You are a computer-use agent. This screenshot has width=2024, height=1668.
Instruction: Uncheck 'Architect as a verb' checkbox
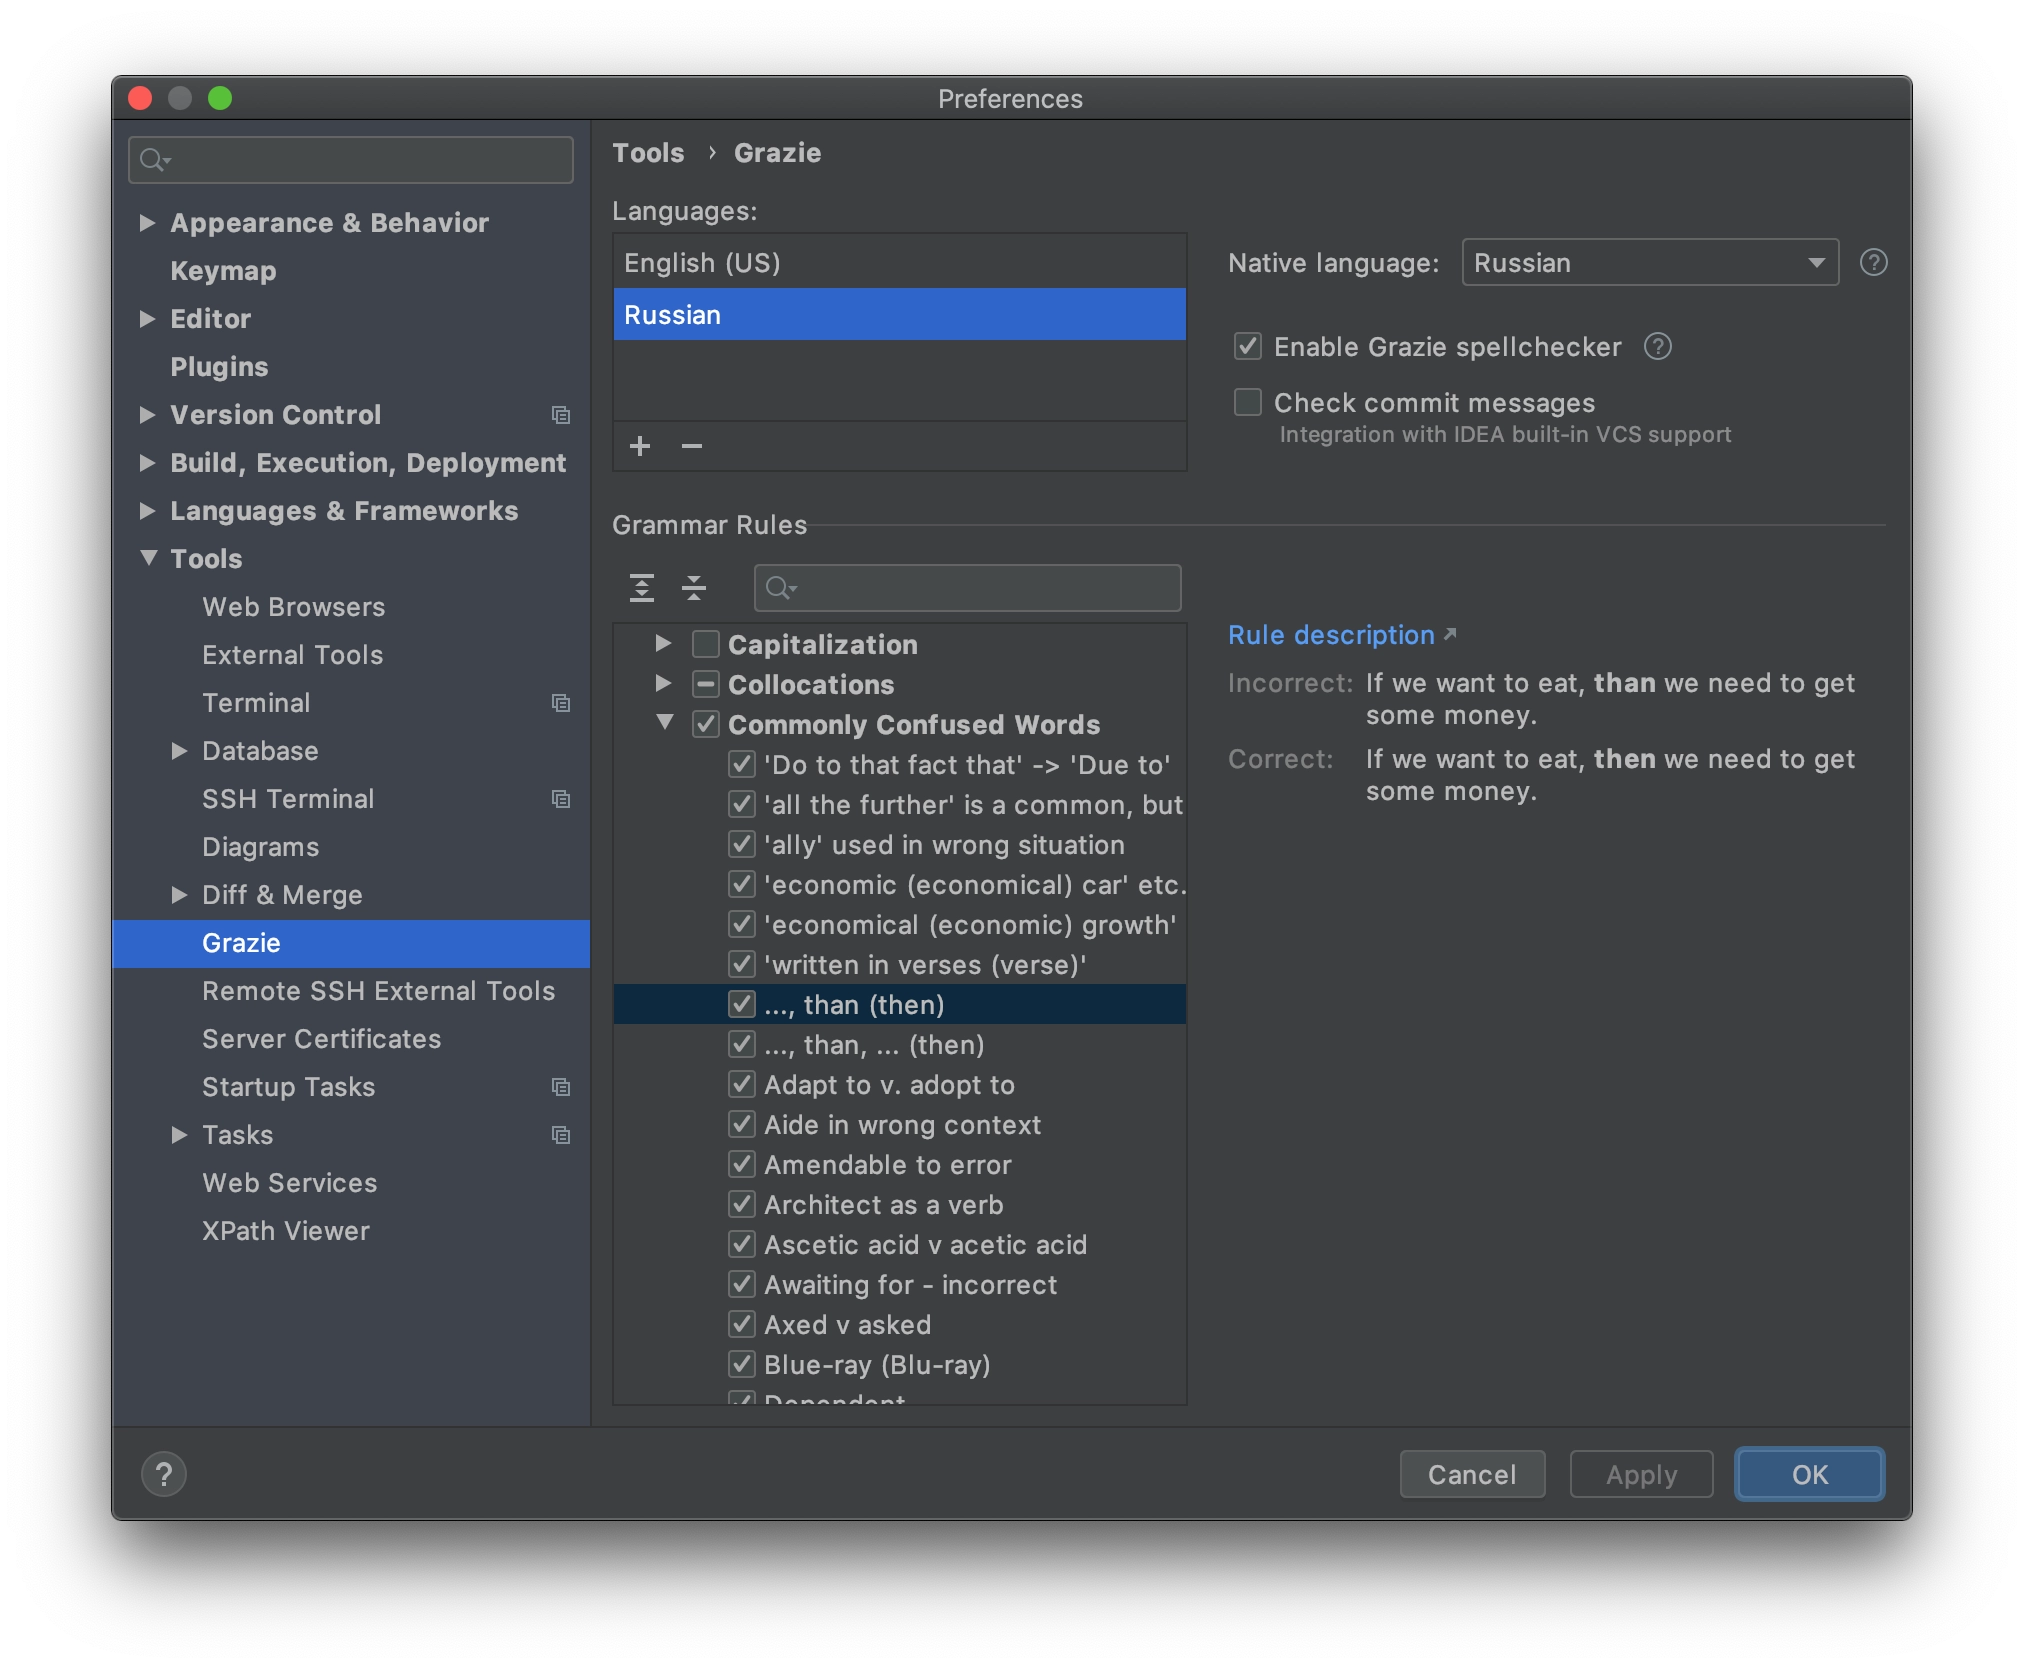coord(741,1204)
